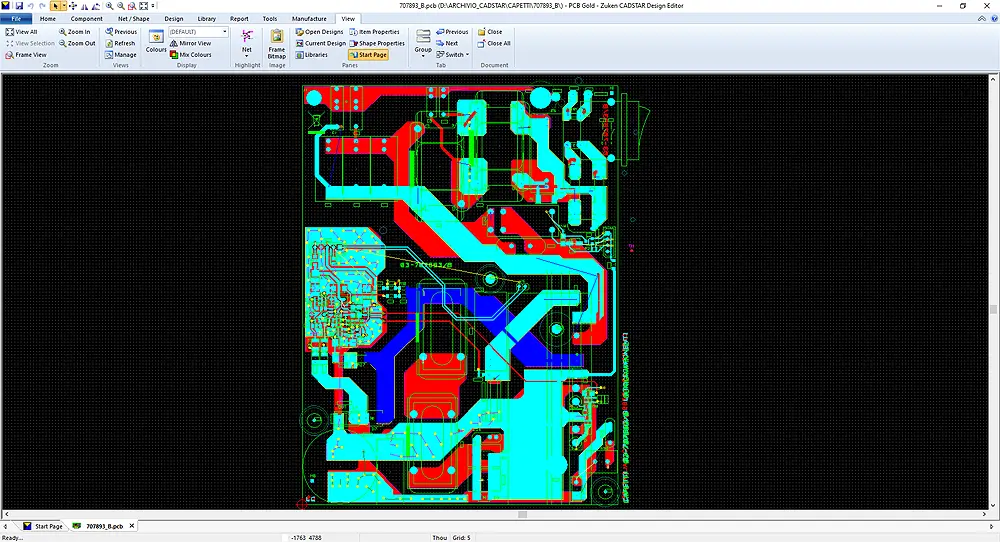
Task: Open the Net / Shape ribbon tab
Action: (133, 18)
